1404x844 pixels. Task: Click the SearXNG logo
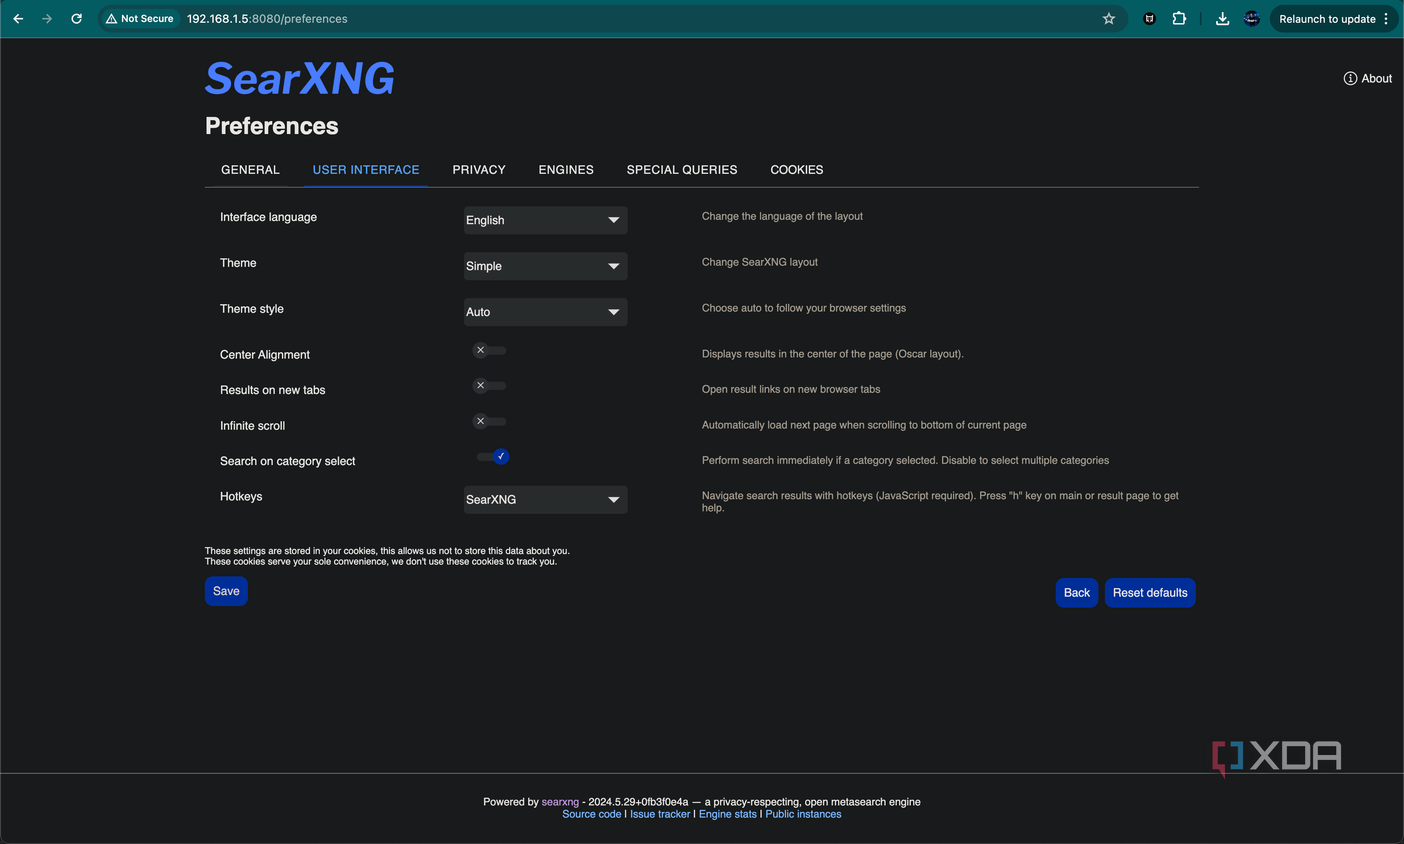tap(300, 78)
